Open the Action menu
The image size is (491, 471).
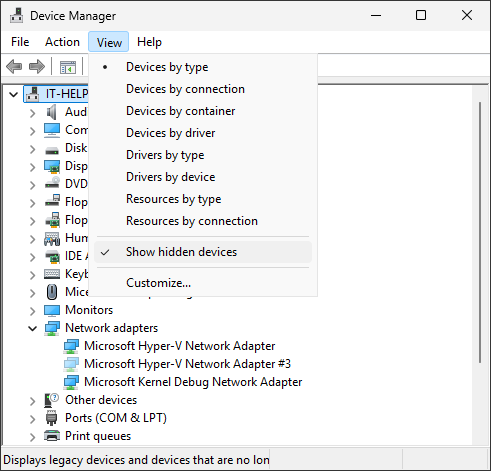pyautogui.click(x=62, y=42)
